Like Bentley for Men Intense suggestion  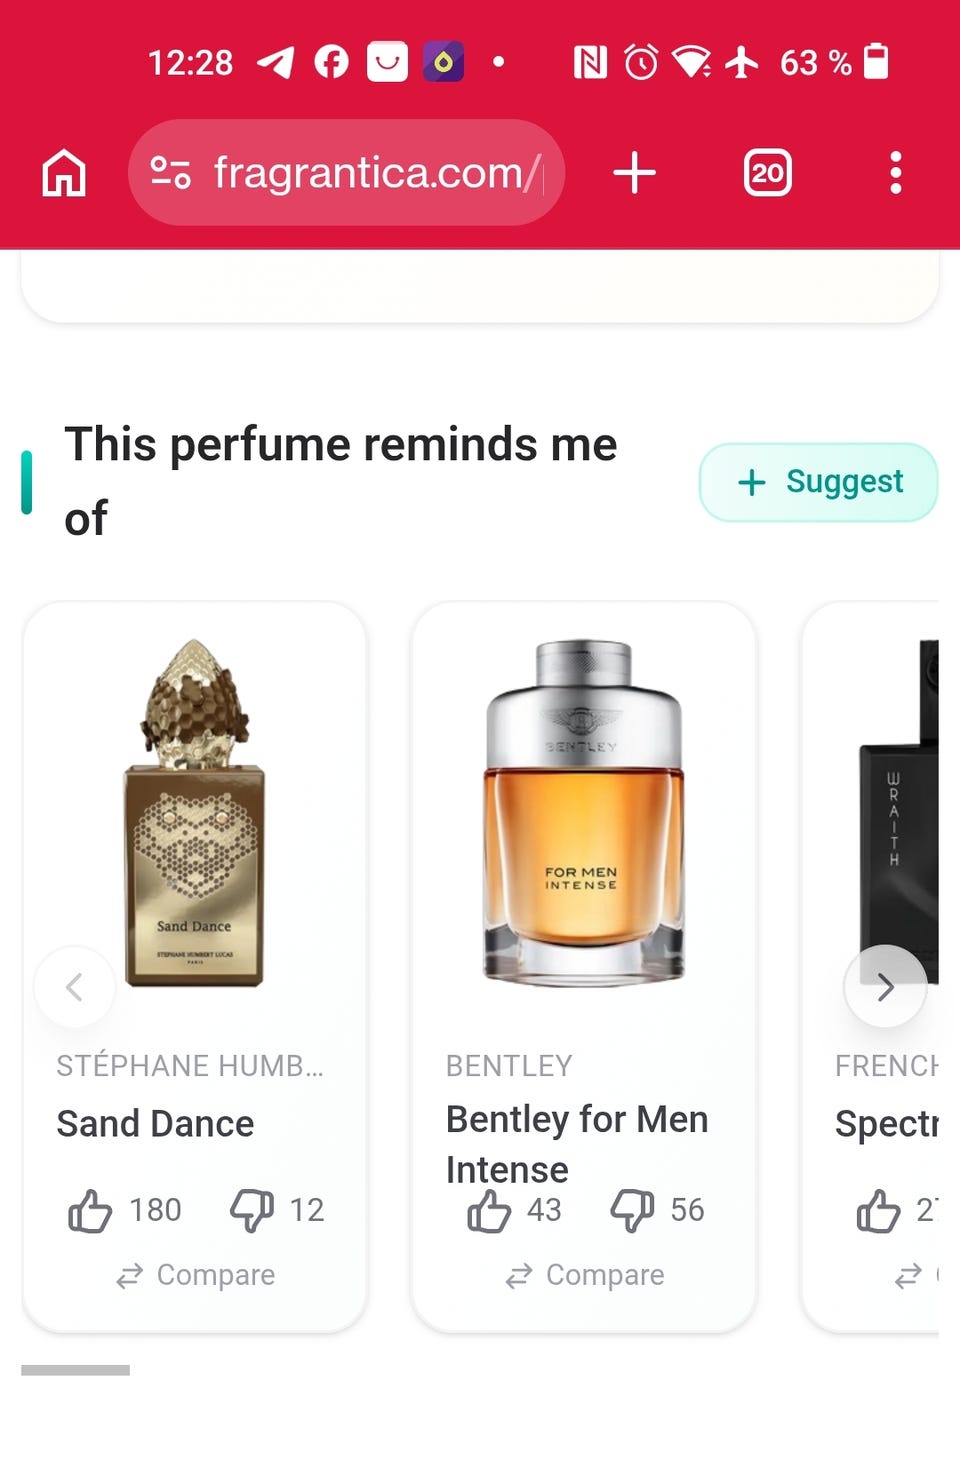click(489, 1210)
